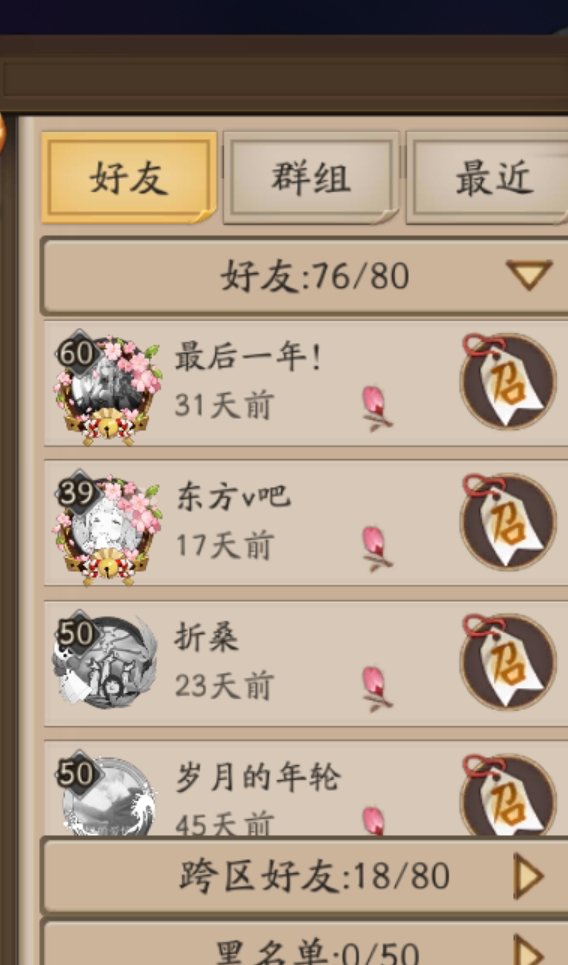Click the 跨区好友:18/80 header bar
The image size is (568, 965).
(305, 875)
